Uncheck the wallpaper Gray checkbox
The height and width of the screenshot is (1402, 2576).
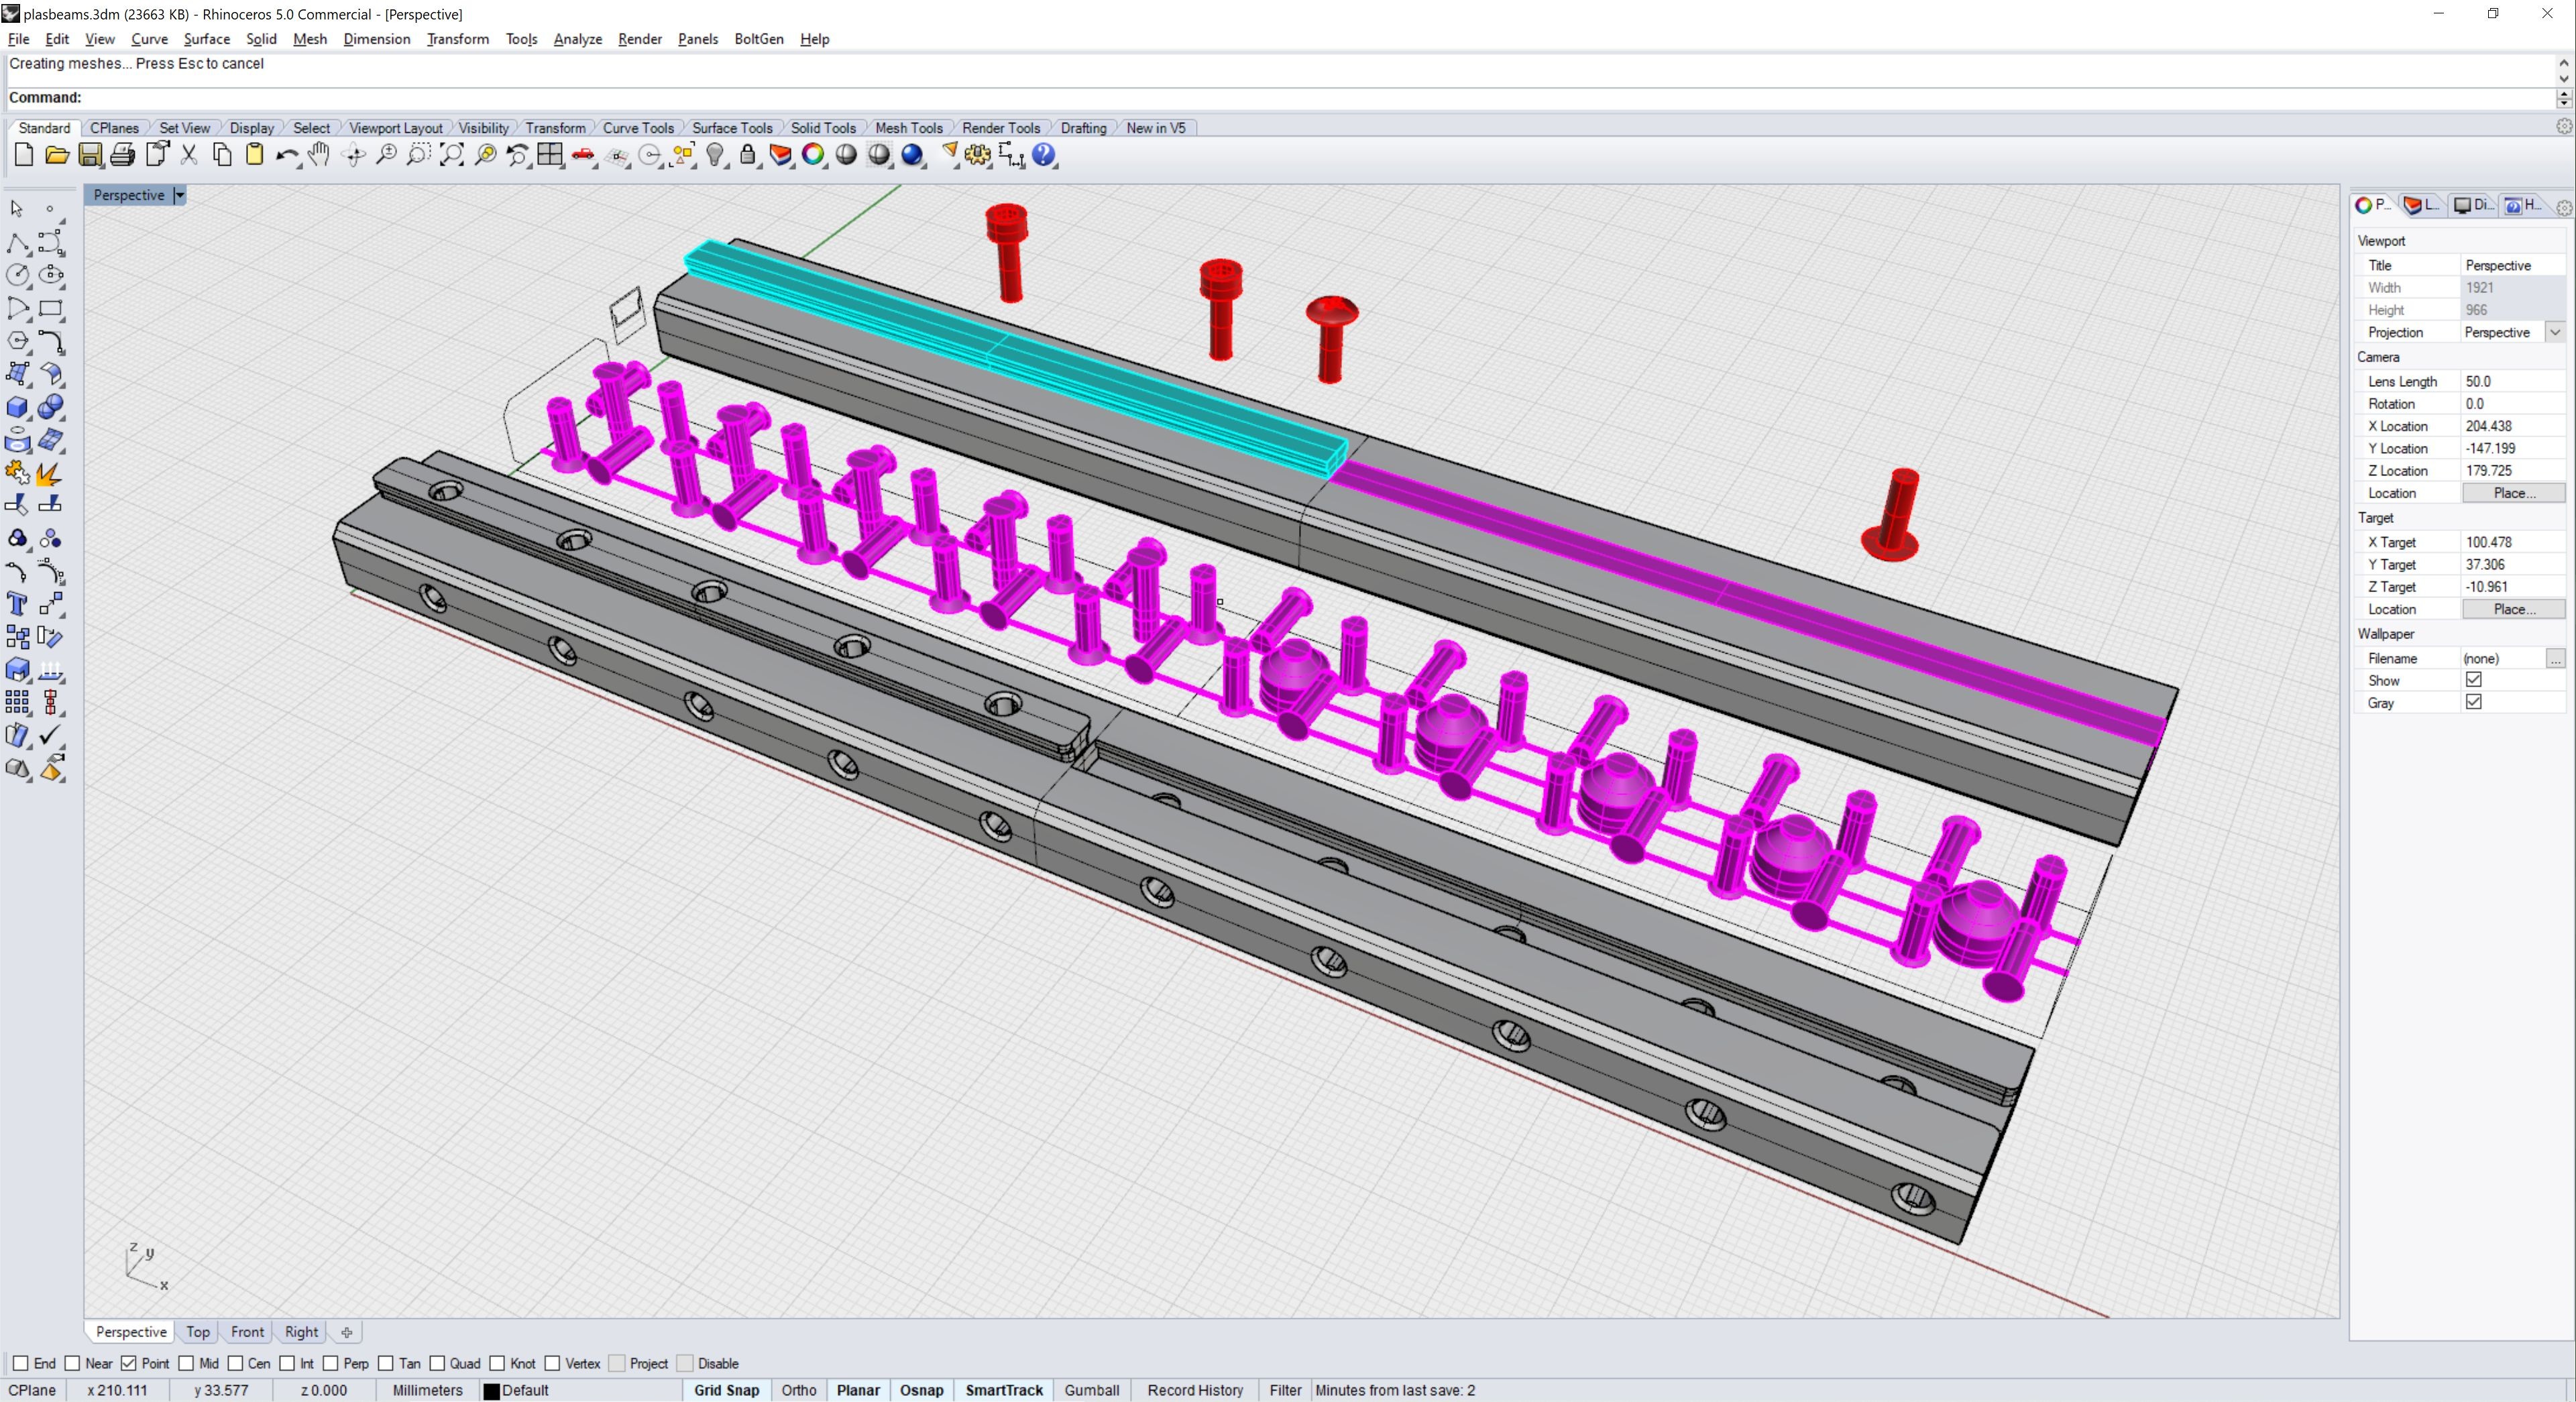click(2474, 702)
